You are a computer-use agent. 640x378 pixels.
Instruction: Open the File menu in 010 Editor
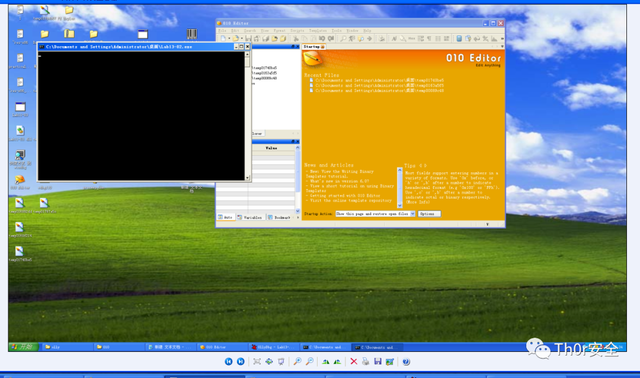click(222, 31)
